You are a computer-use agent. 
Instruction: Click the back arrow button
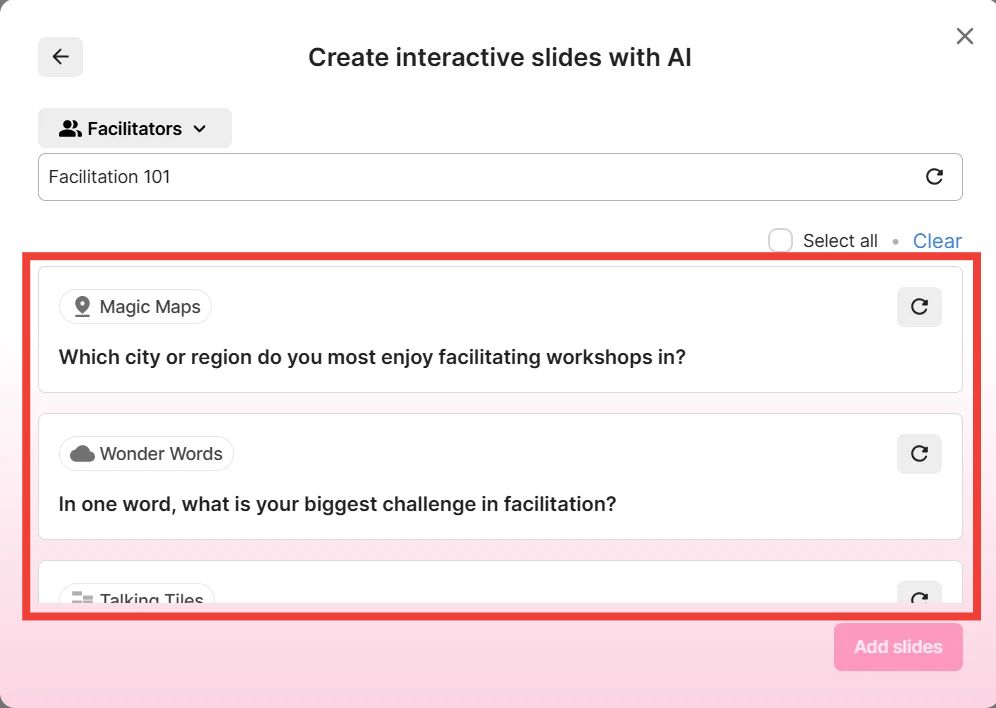pos(60,57)
